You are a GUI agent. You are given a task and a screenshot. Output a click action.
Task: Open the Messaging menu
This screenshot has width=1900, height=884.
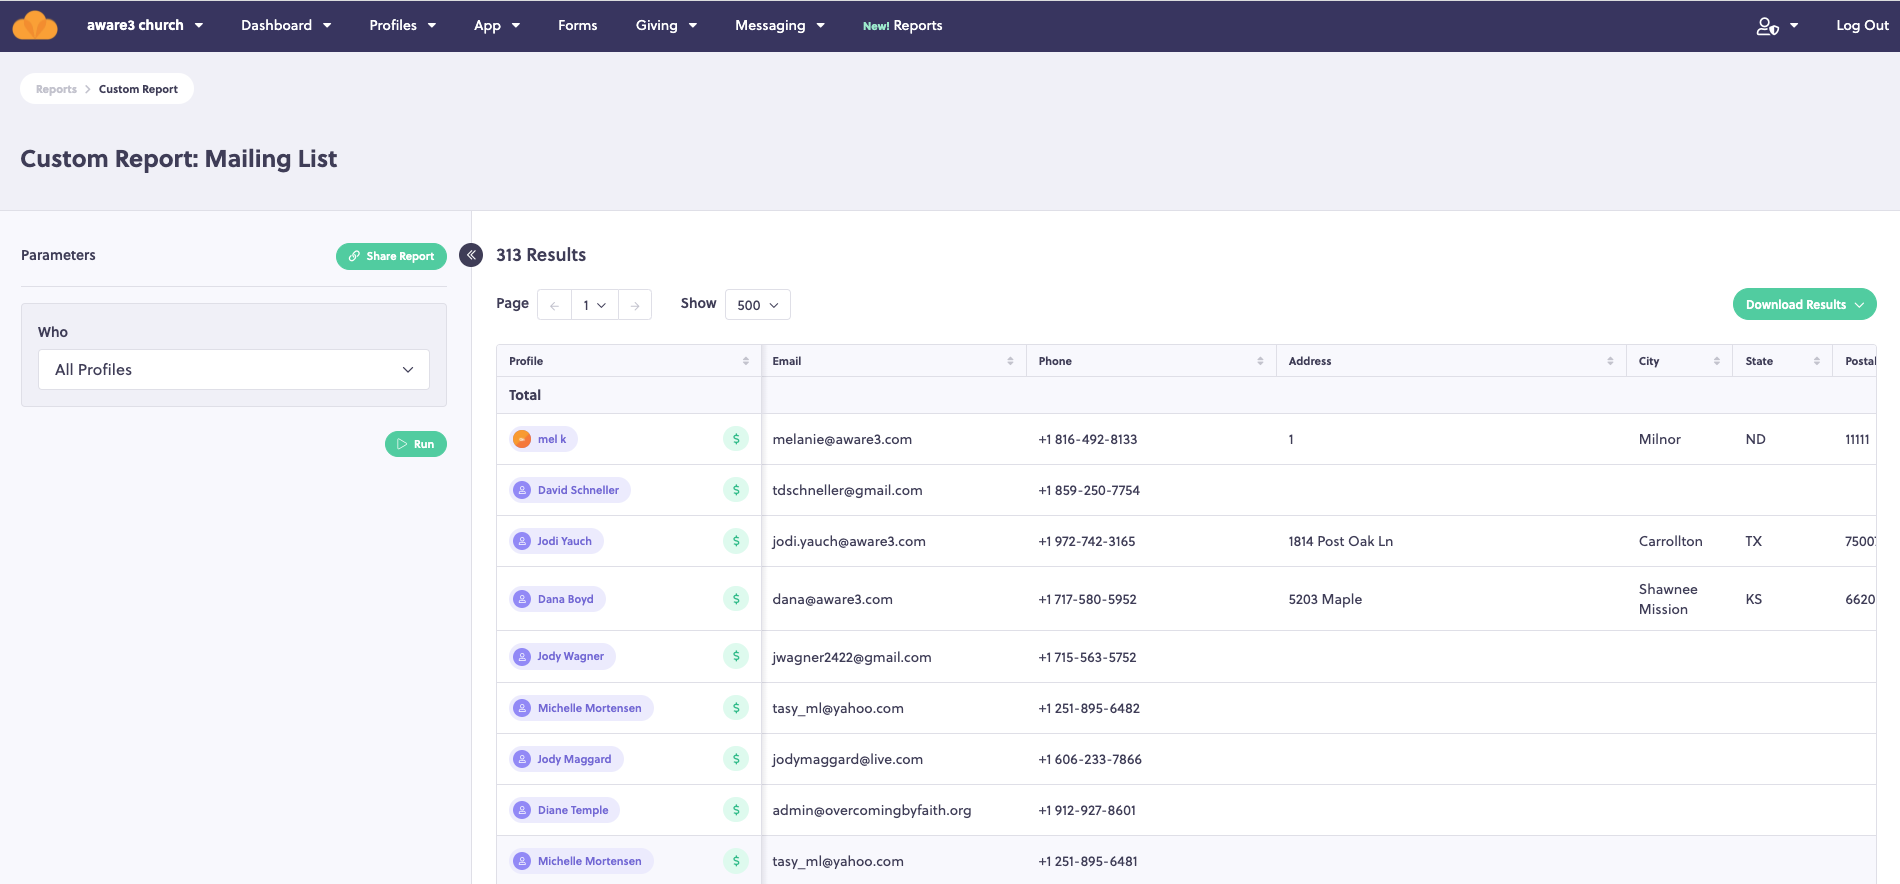pyautogui.click(x=780, y=25)
